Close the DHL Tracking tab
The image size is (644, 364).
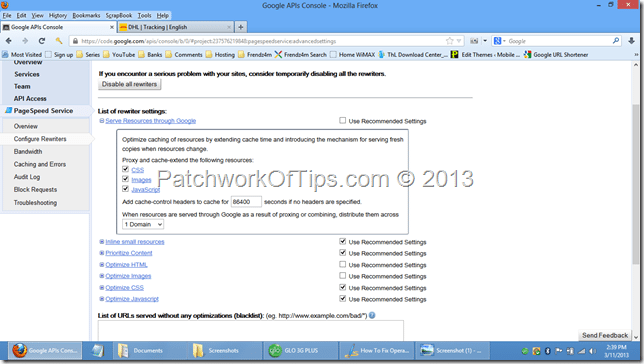pyautogui.click(x=229, y=27)
